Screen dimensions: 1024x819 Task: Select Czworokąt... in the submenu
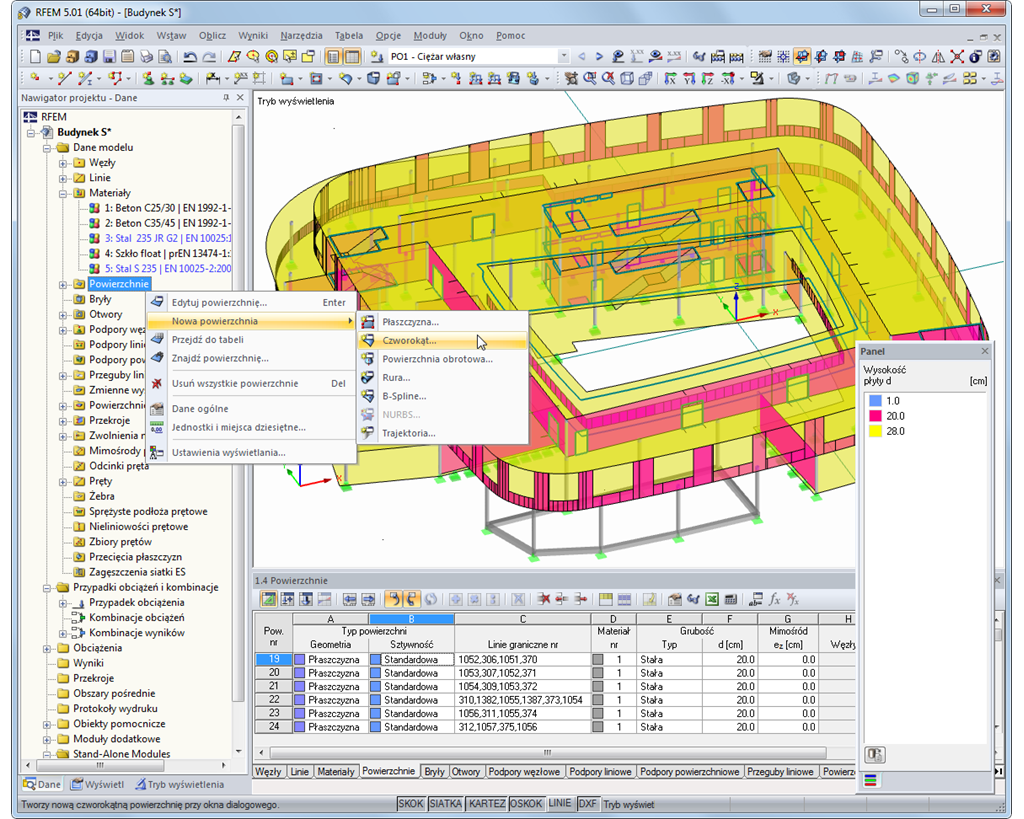pos(443,340)
